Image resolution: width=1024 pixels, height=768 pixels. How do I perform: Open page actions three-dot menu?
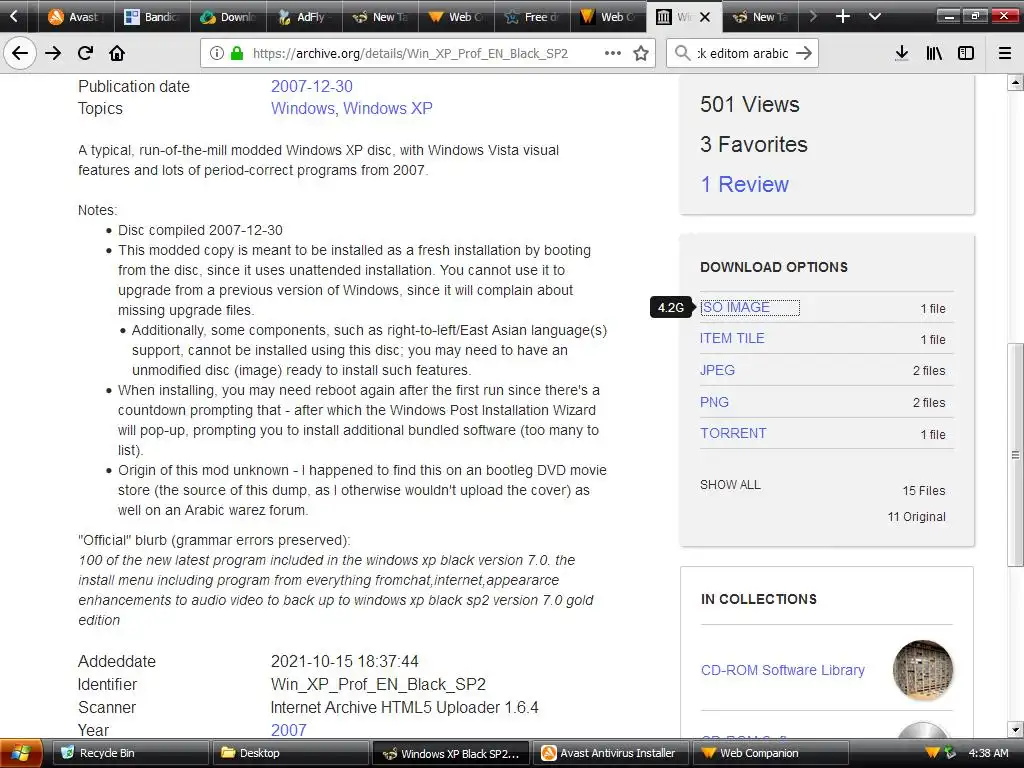click(613, 54)
